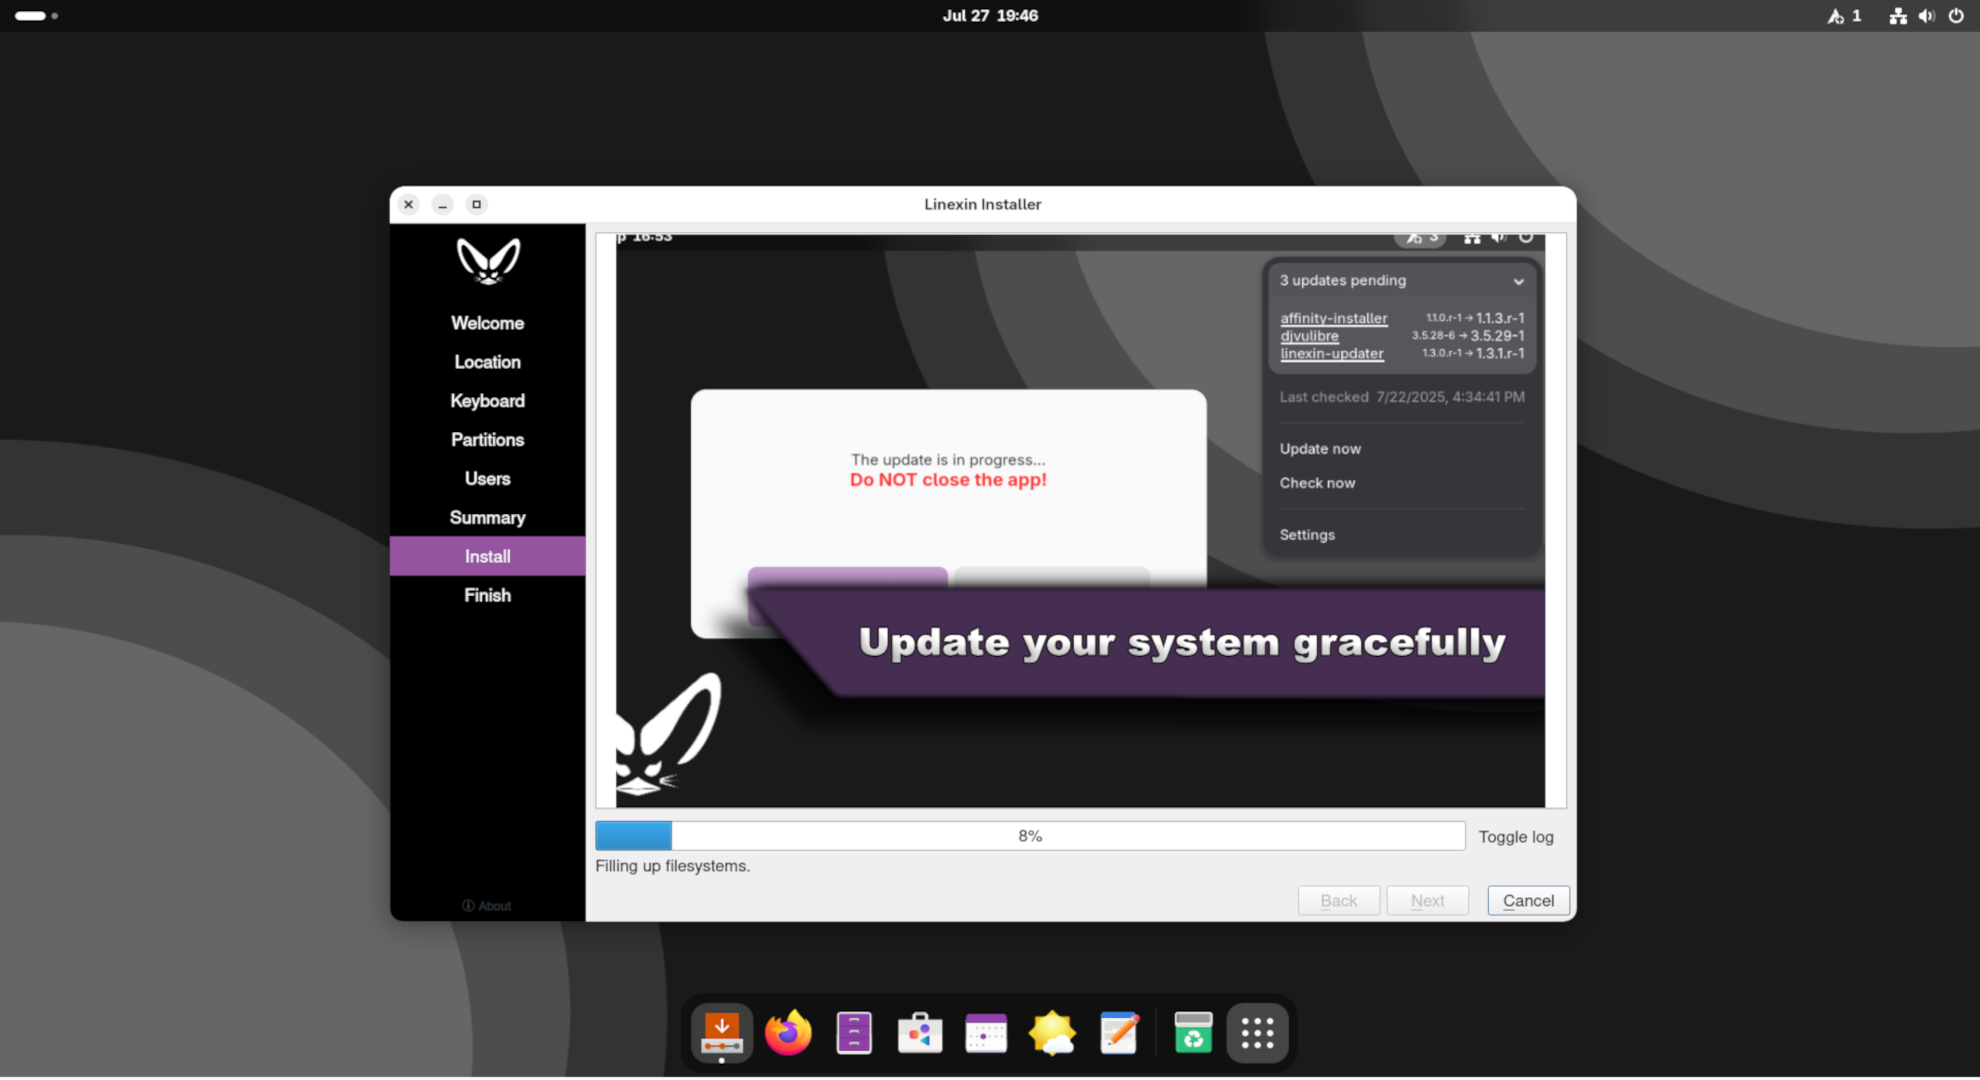Select the Welcome step
The image size is (1980, 1080).
coord(487,323)
